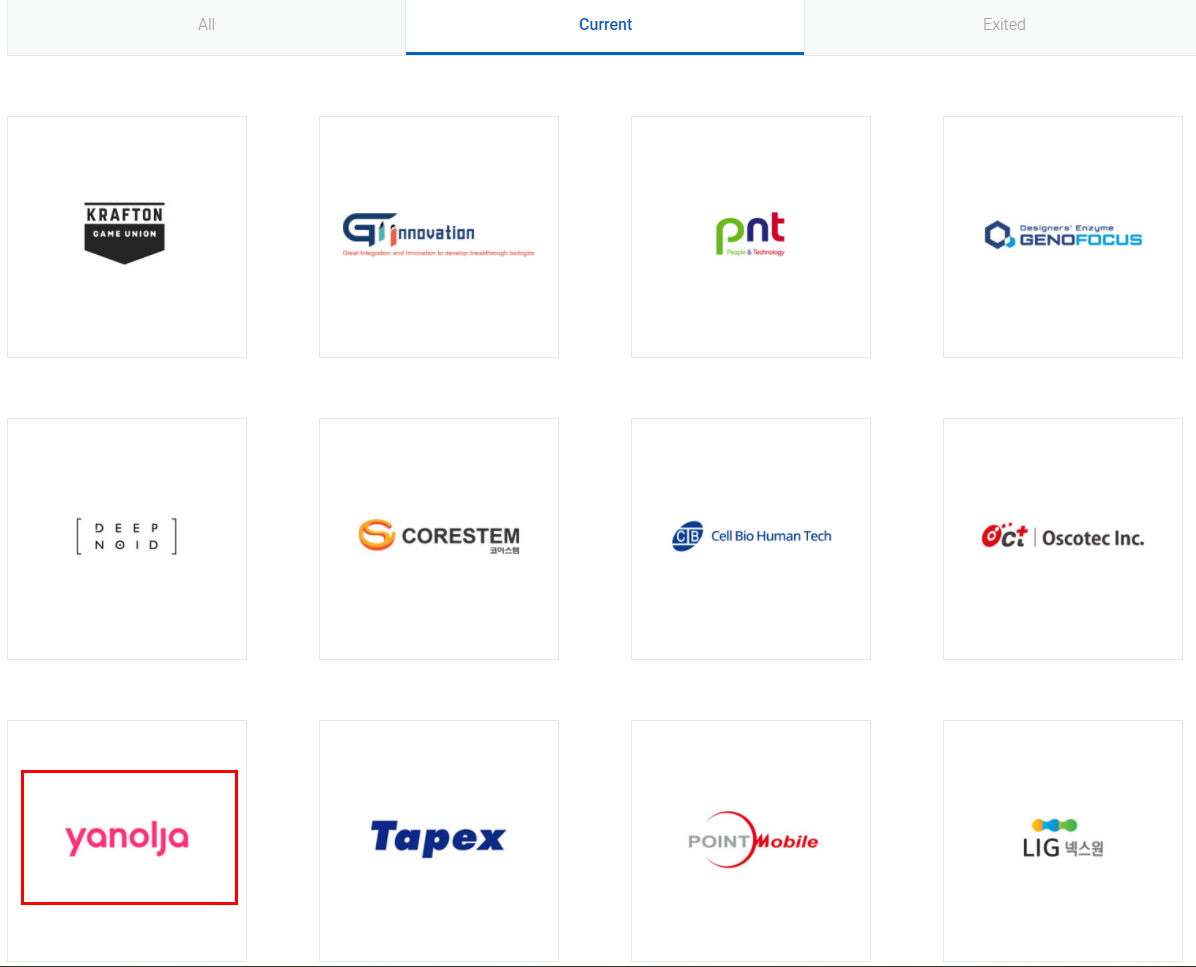Open the Krafton Game Union logo card
The width and height of the screenshot is (1196, 967).
coord(127,237)
